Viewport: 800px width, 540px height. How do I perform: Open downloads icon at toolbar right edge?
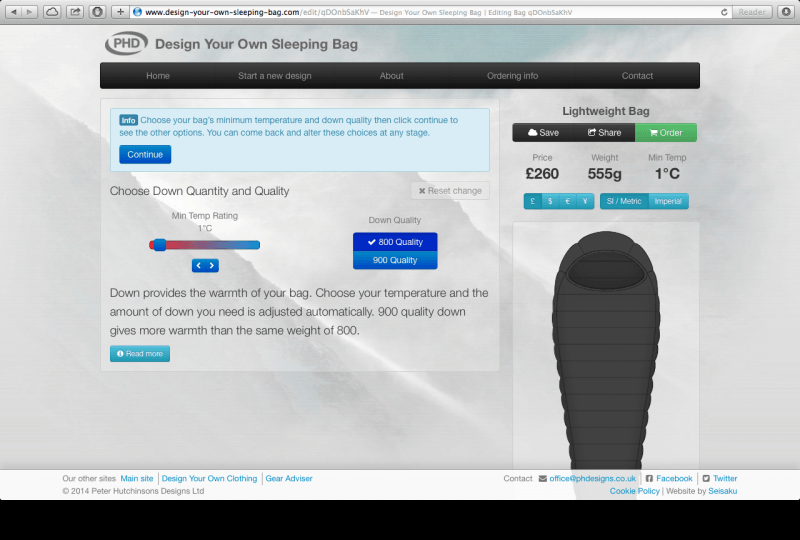(x=786, y=12)
